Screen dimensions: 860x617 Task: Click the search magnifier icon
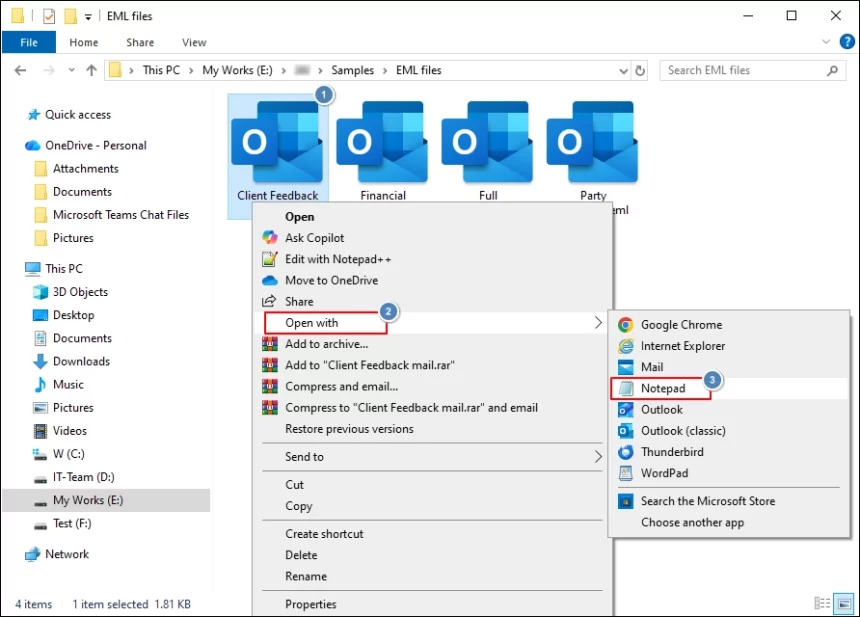click(x=833, y=70)
